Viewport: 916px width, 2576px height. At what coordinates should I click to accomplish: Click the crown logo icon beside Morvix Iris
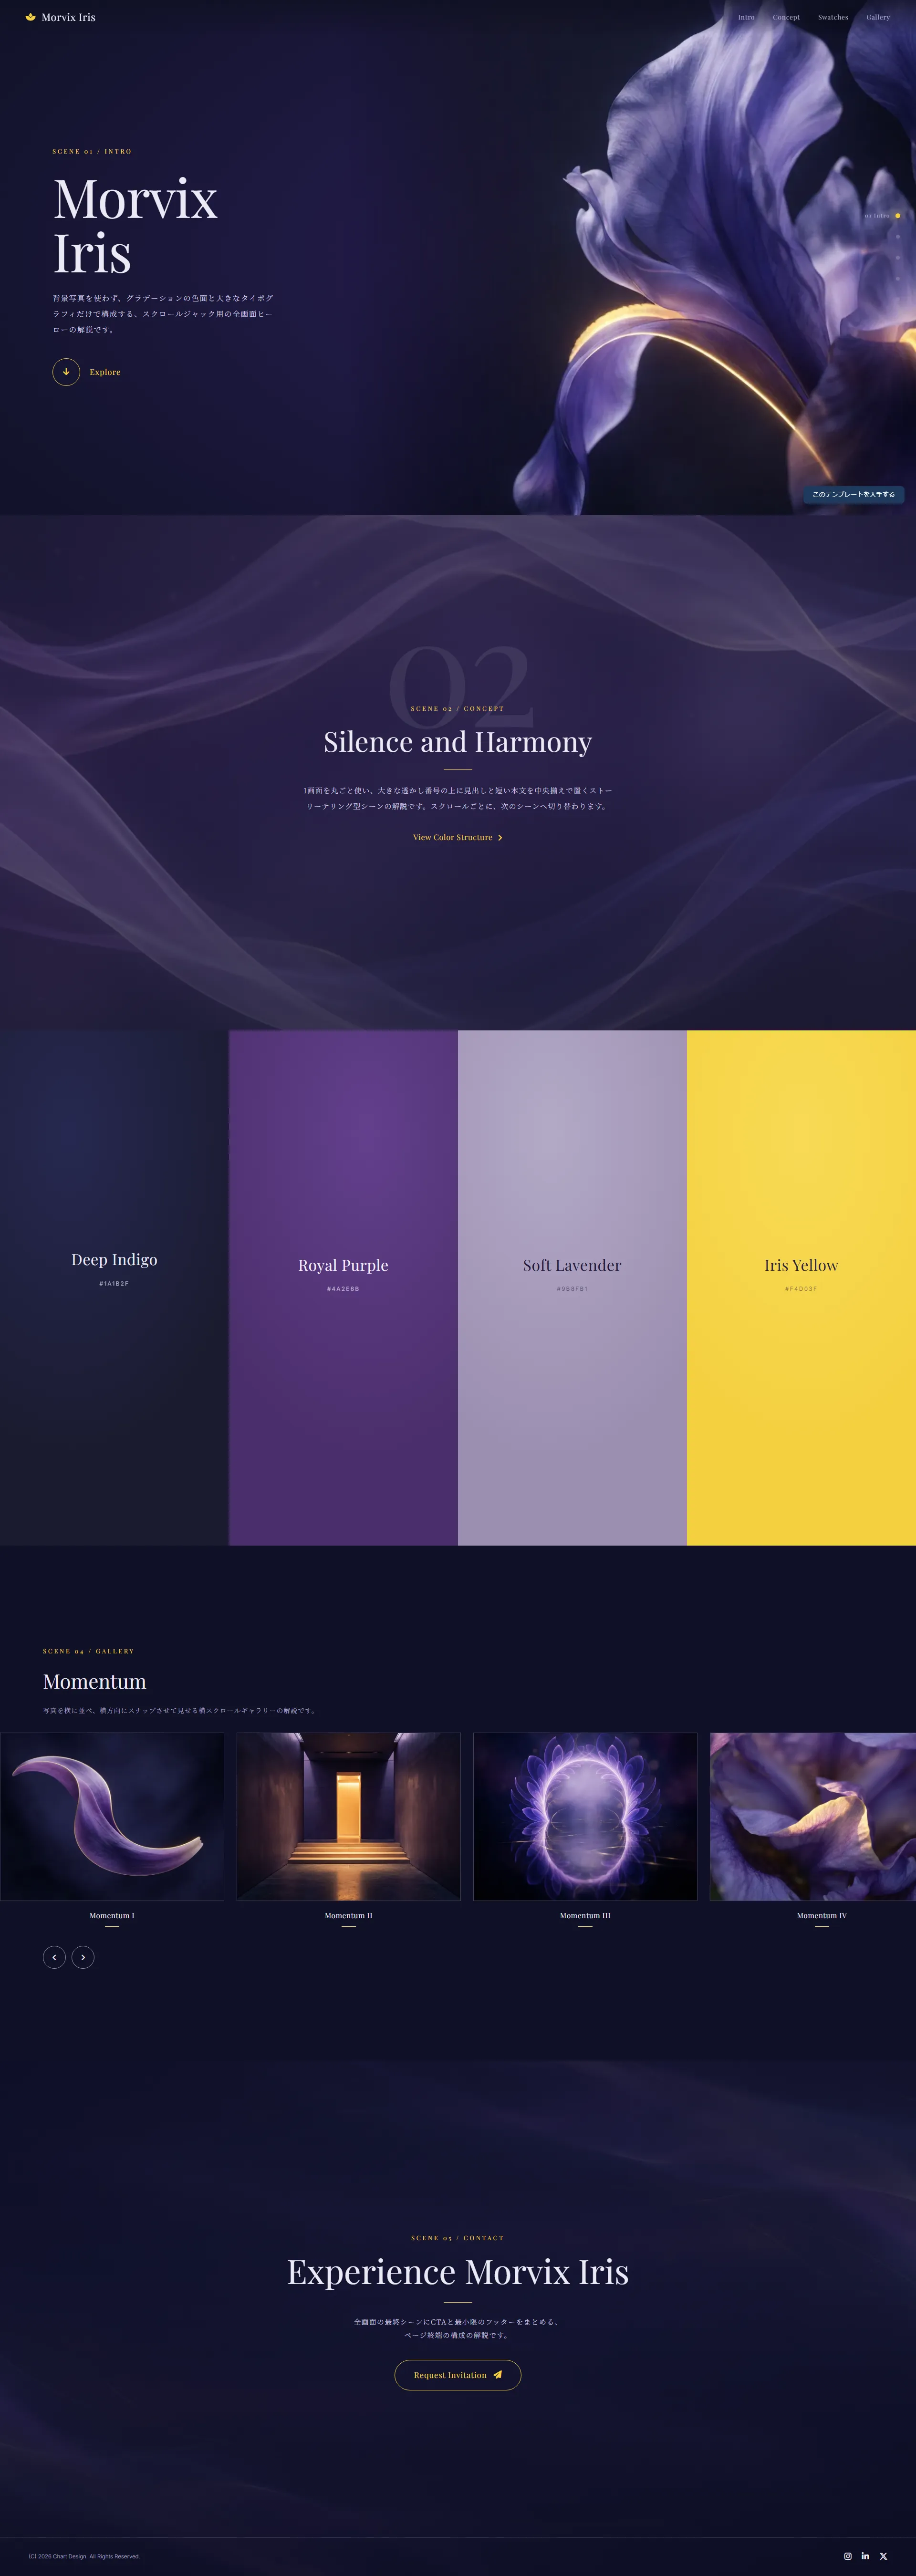(x=30, y=17)
